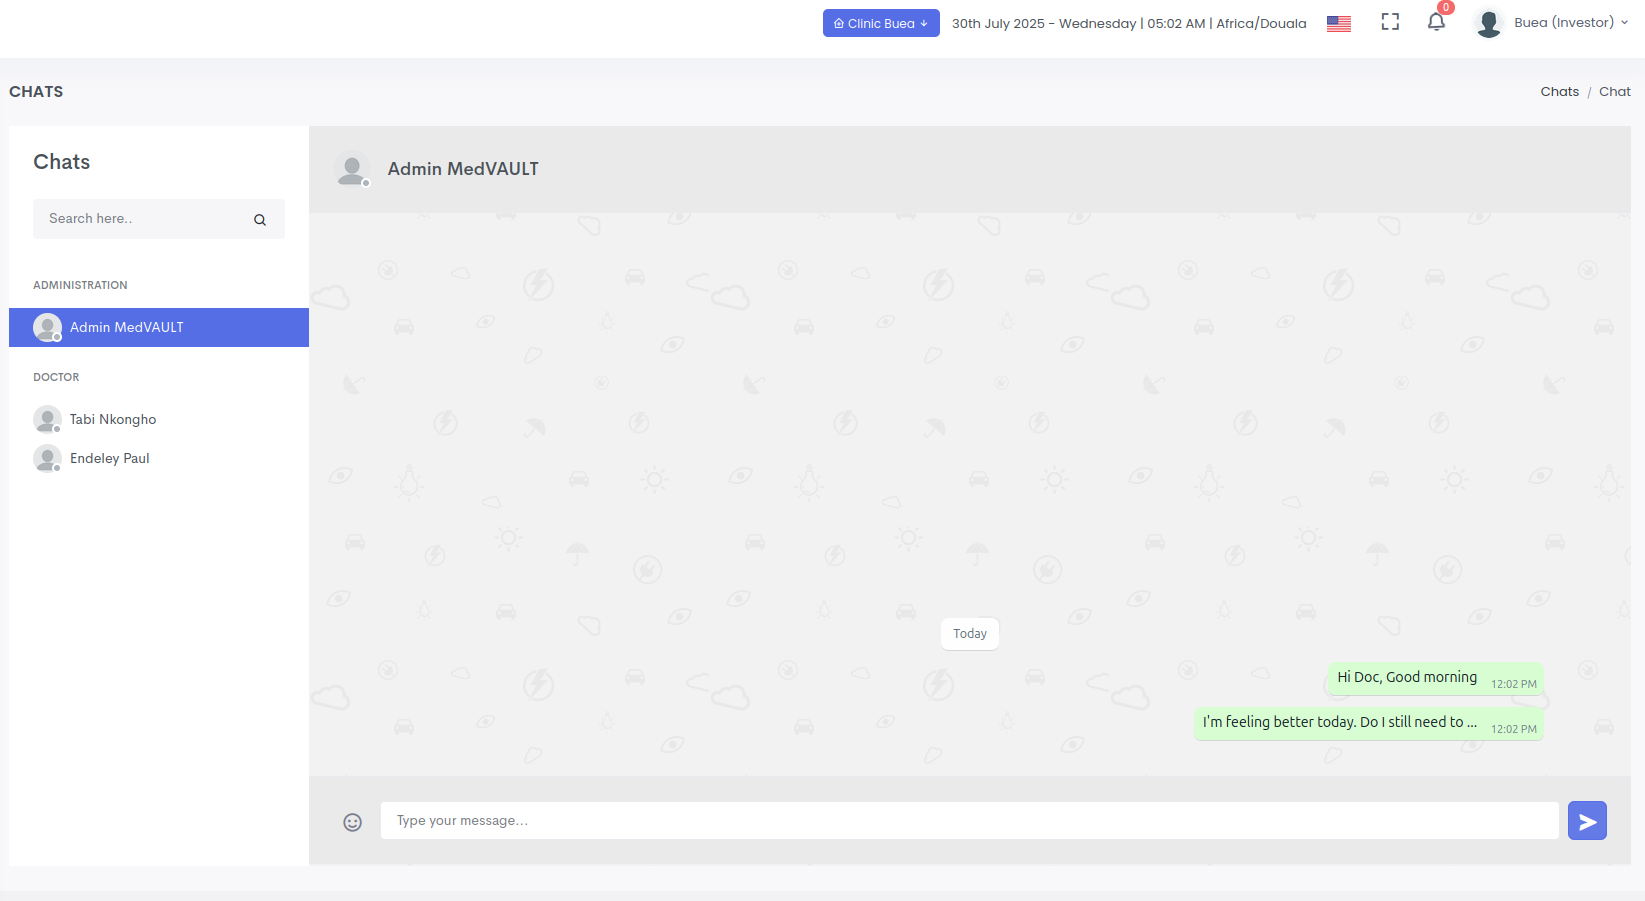1645x901 pixels.
Task: Click the search magnifier in Chats sidebar
Action: 259,219
